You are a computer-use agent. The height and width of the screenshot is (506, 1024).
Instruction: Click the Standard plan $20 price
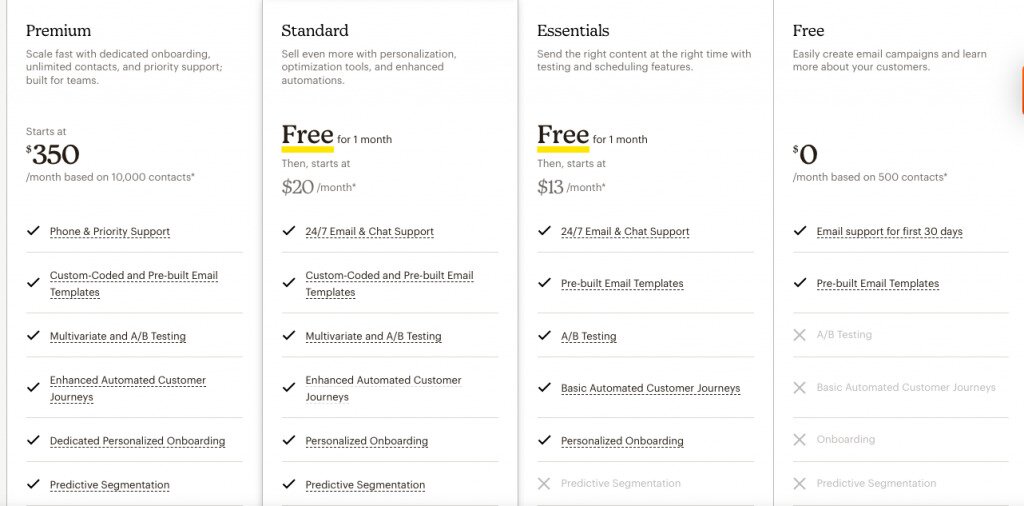coord(298,186)
